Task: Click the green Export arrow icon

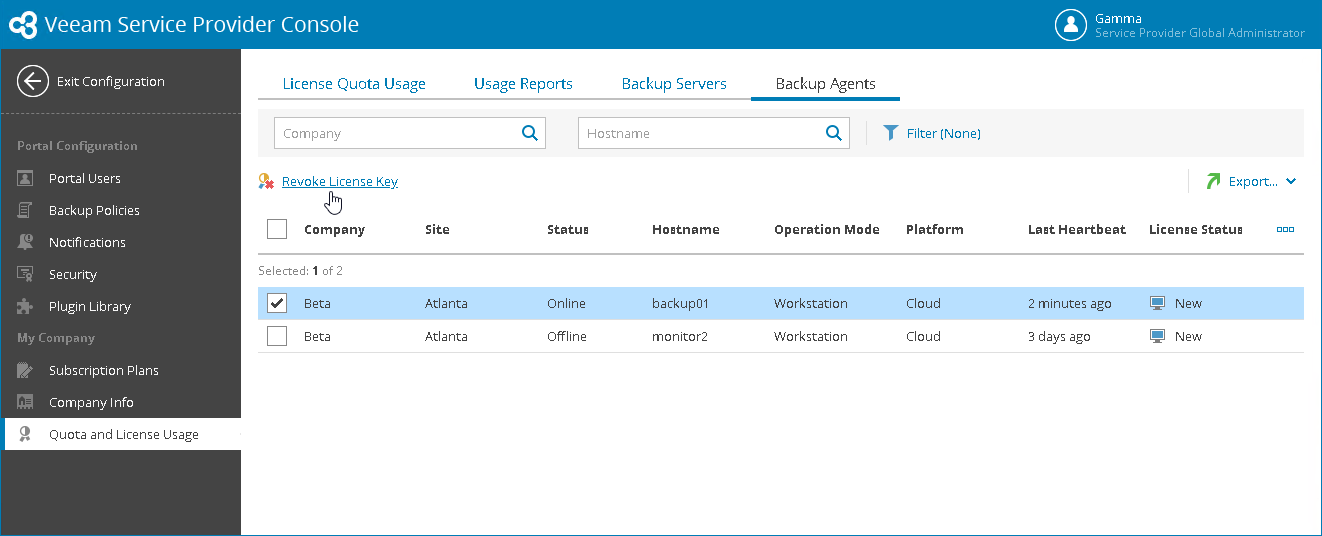Action: click(1213, 181)
